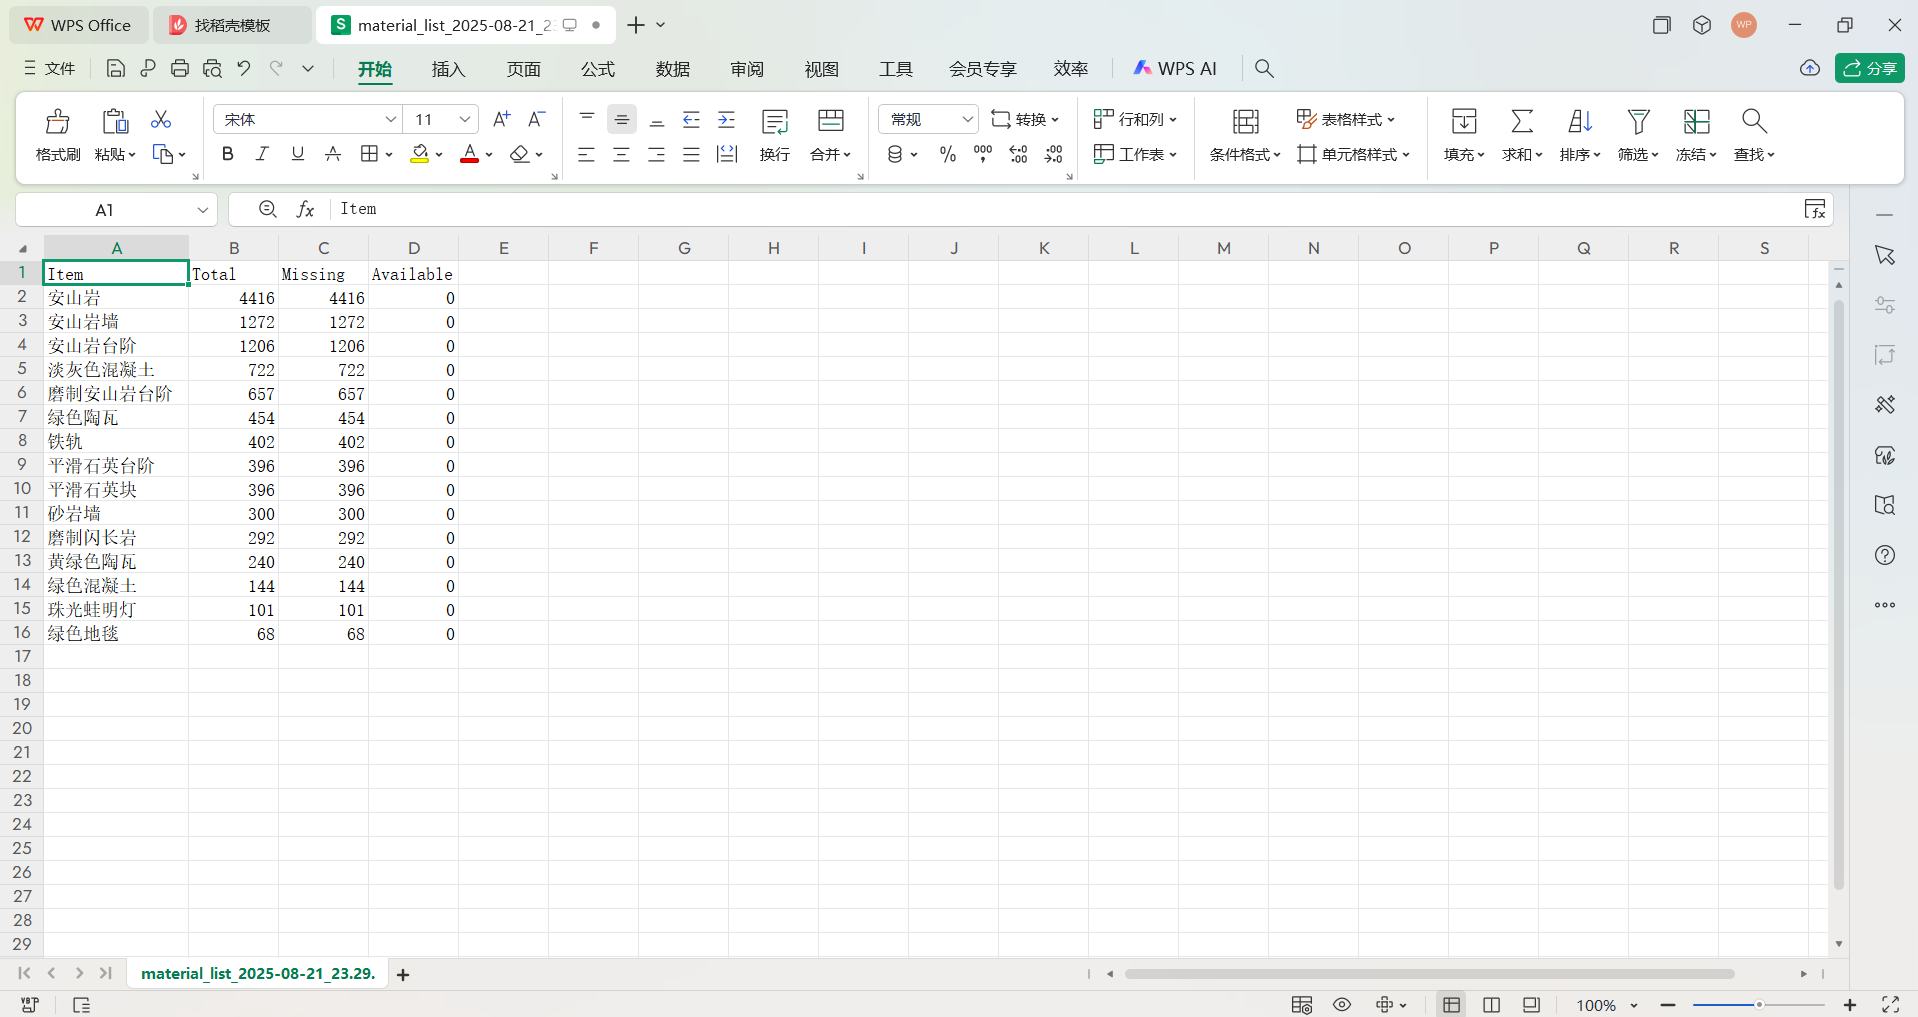Screen dimensions: 1918x1017
Task: Open the File (文件) menu
Action: point(50,68)
